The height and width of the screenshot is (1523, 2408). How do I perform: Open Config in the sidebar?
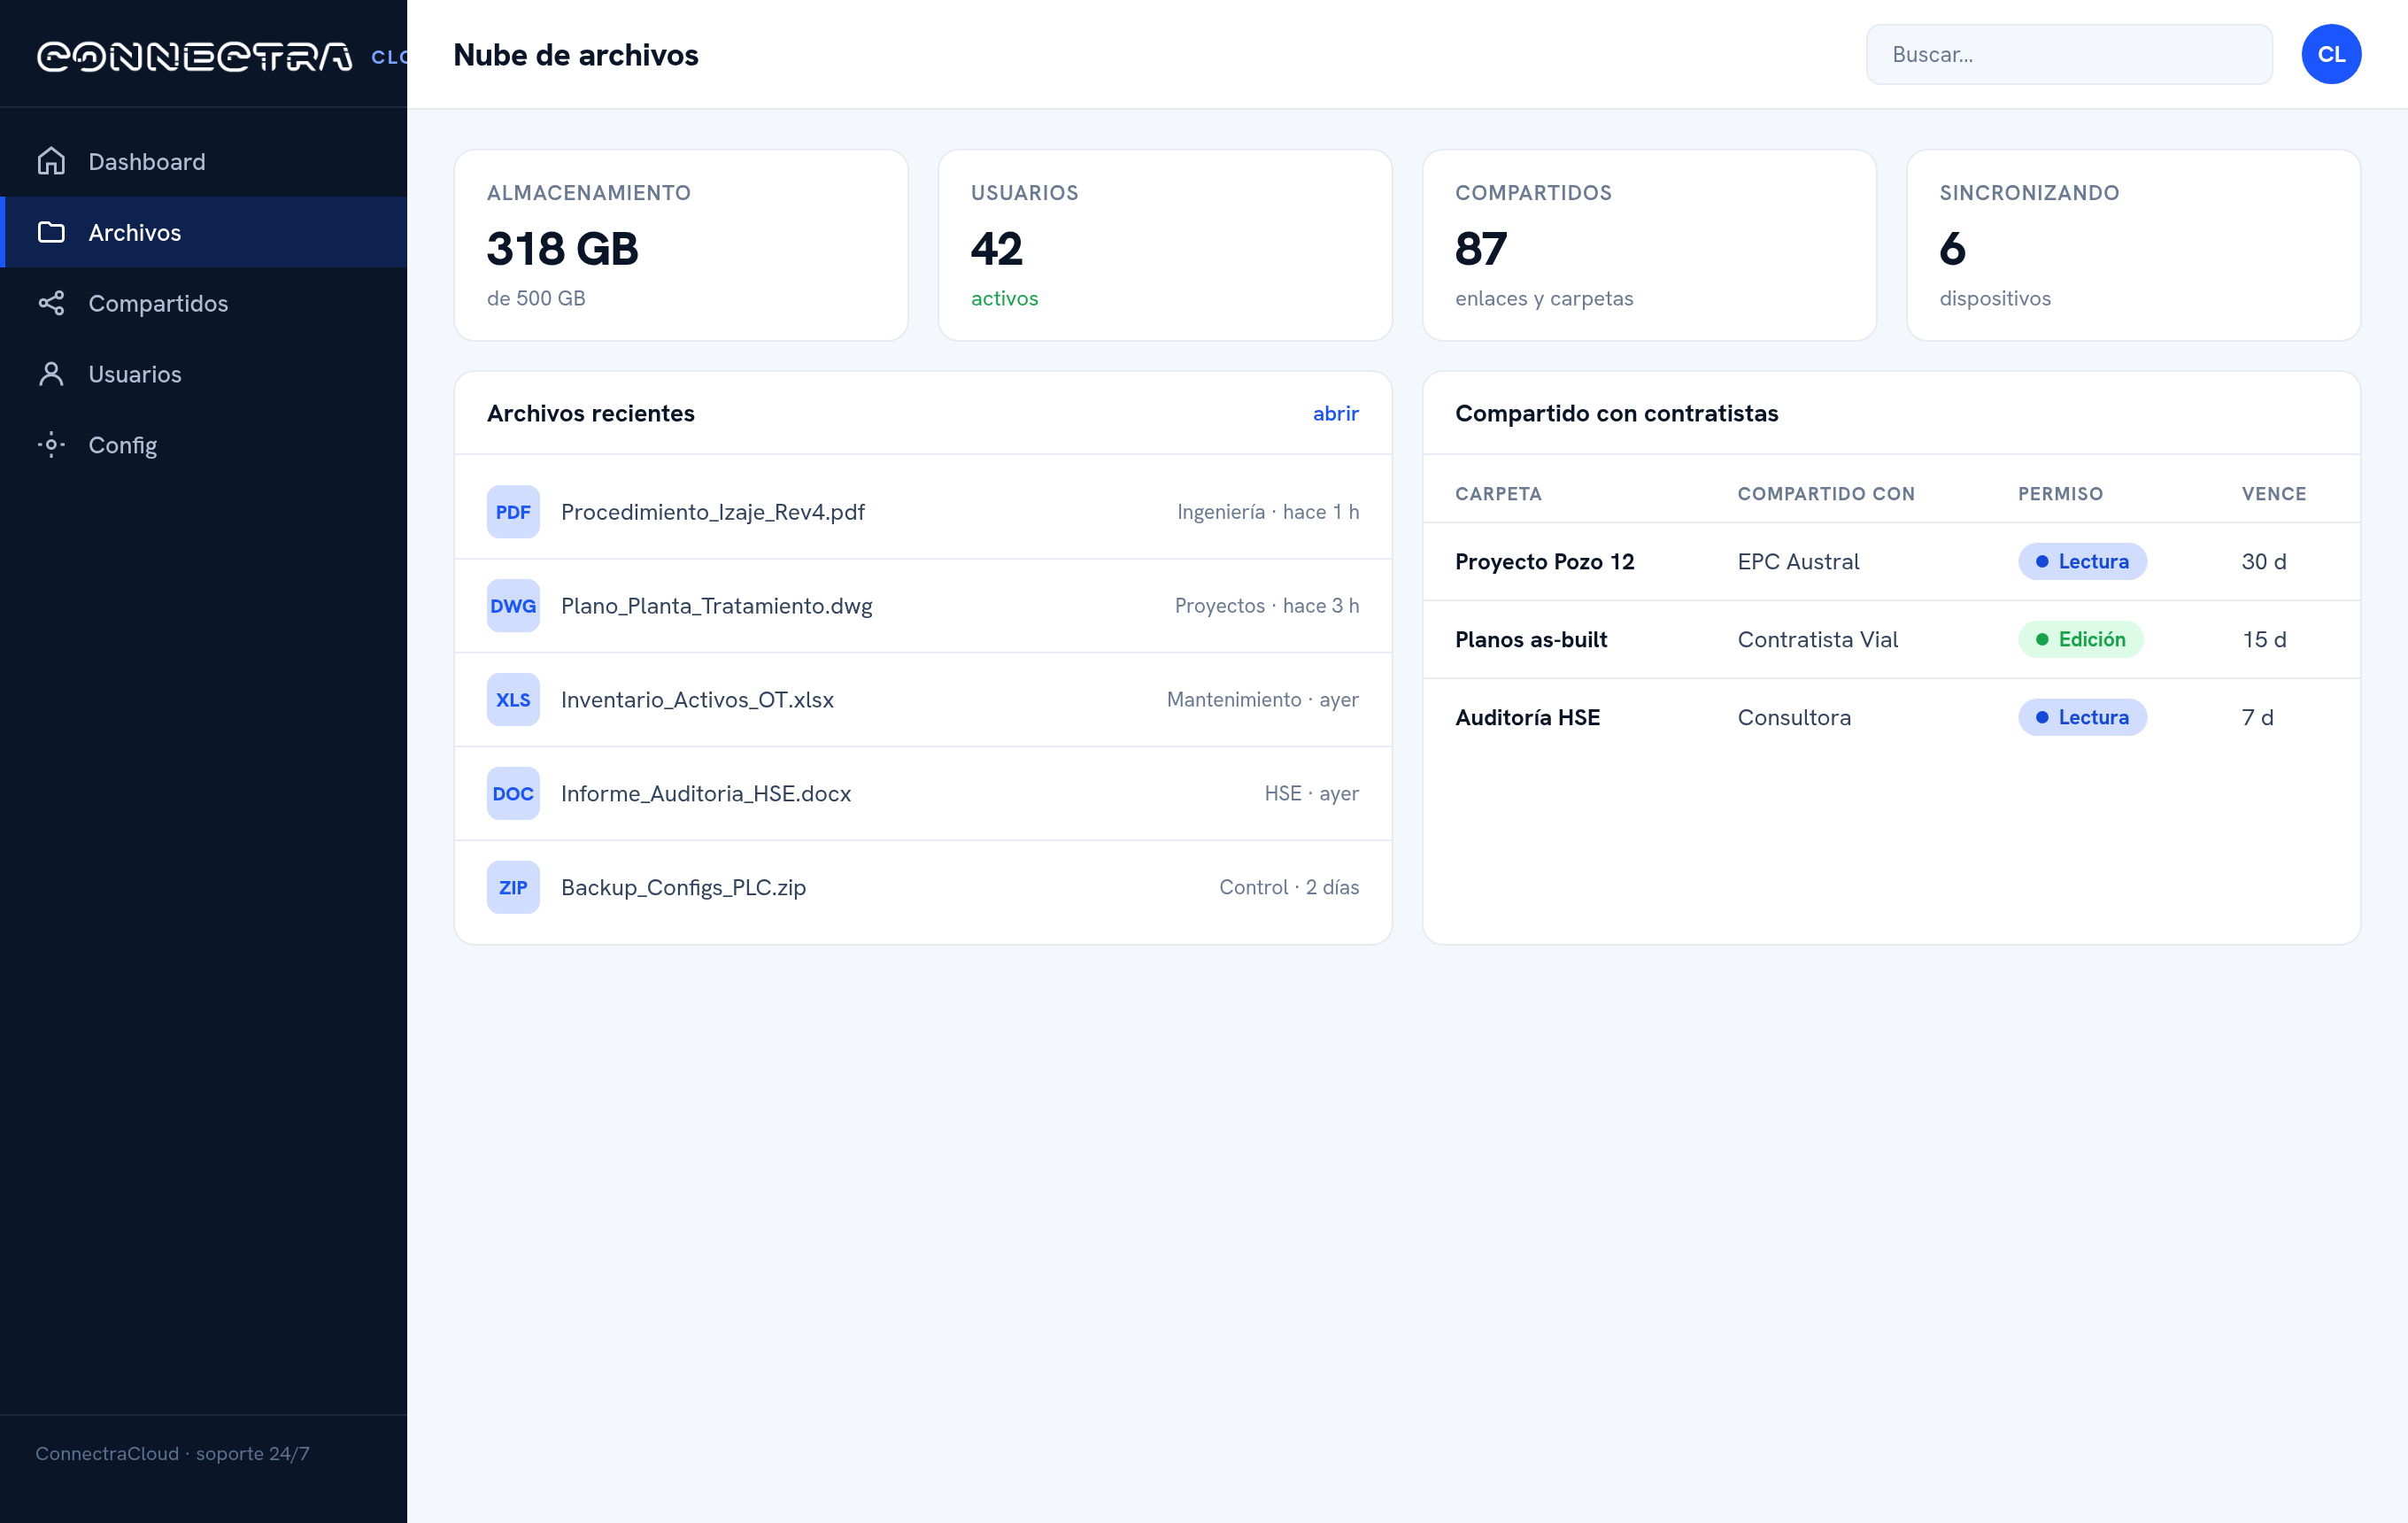204,445
